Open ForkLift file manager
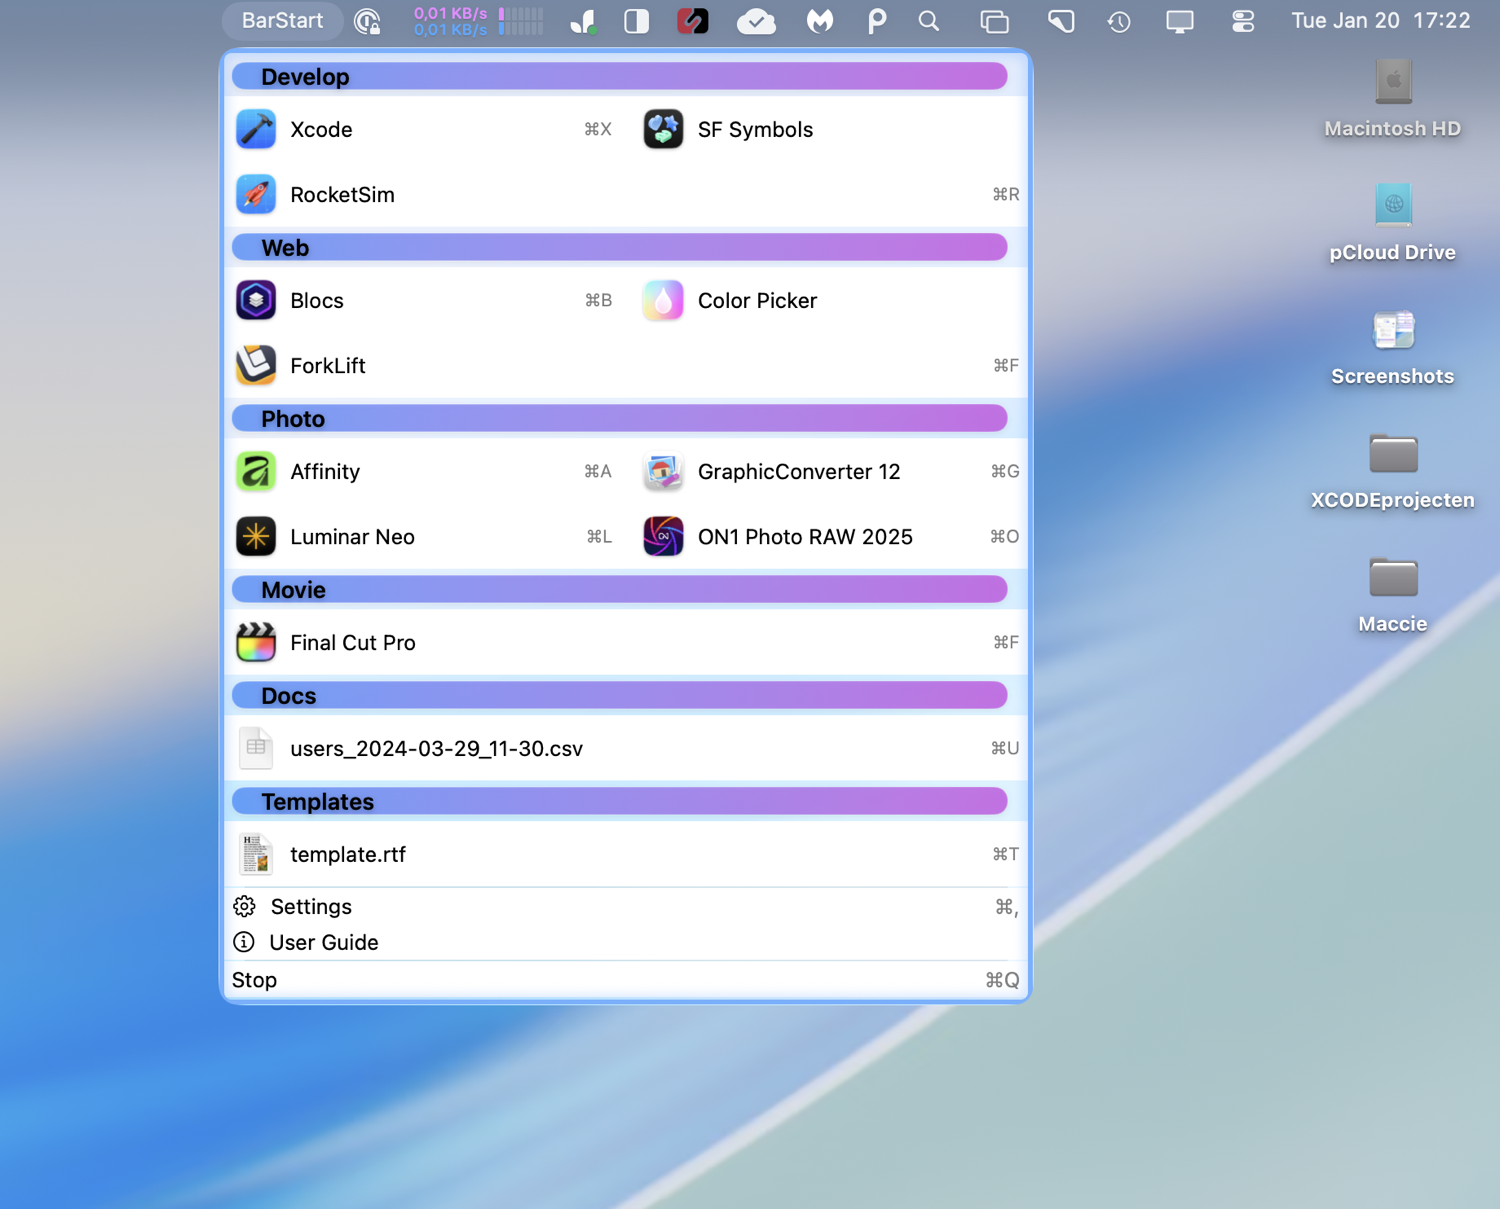This screenshot has width=1500, height=1209. point(328,366)
